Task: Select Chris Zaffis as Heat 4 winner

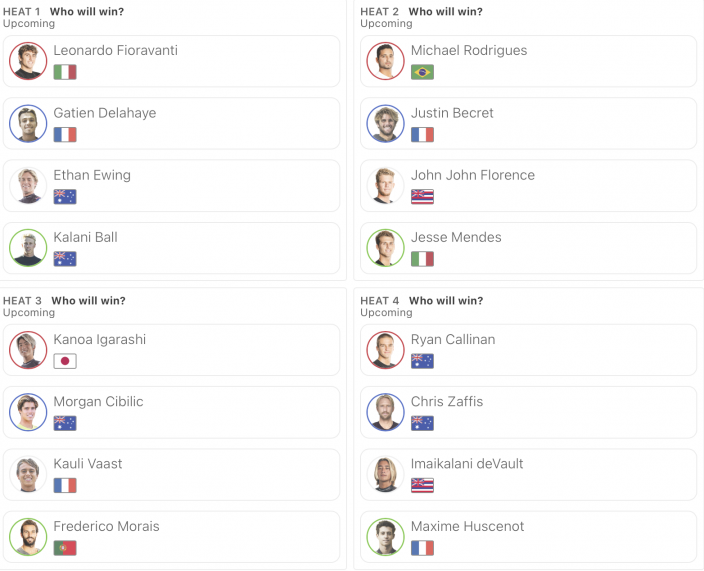Action: pos(528,413)
